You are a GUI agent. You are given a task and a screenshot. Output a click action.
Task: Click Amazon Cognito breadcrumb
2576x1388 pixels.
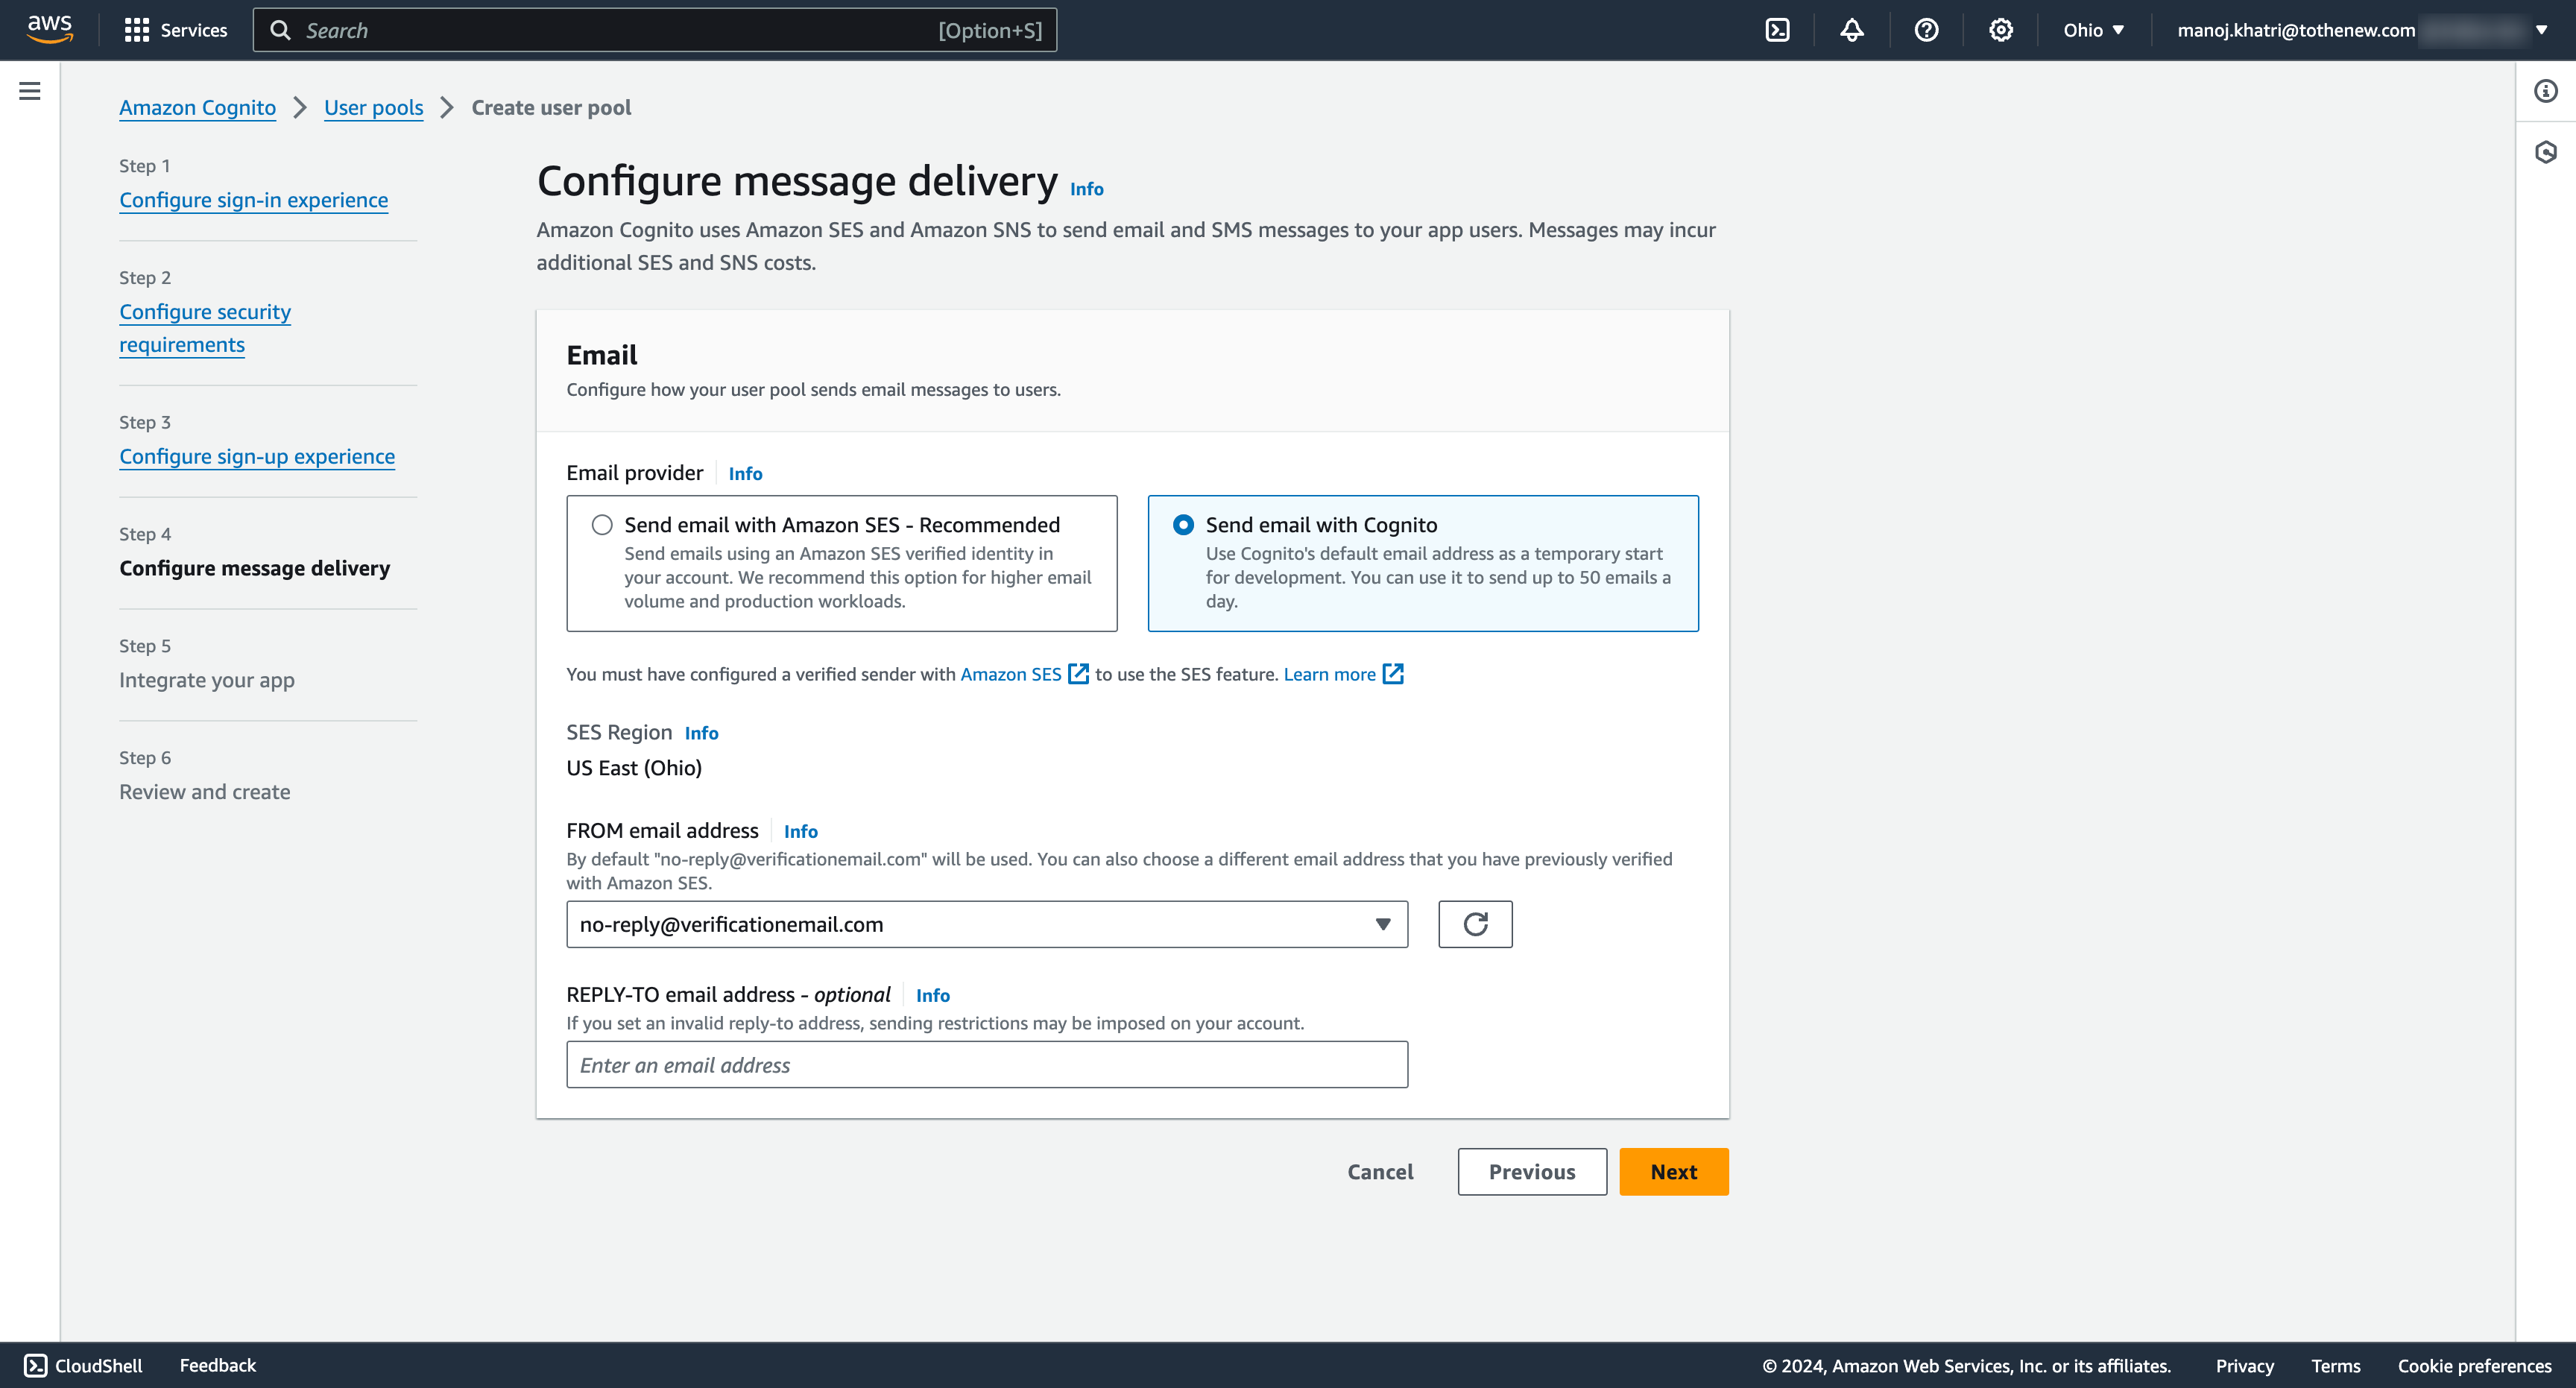point(197,107)
